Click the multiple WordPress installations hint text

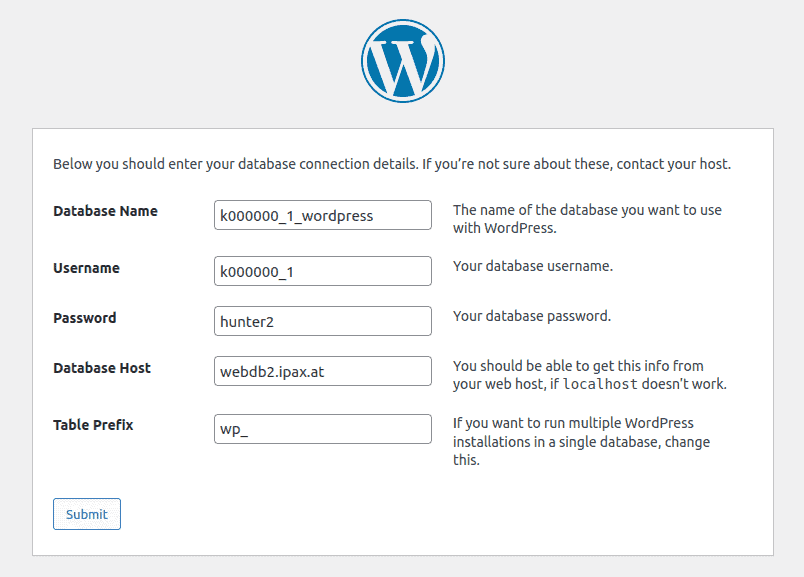click(x=587, y=442)
